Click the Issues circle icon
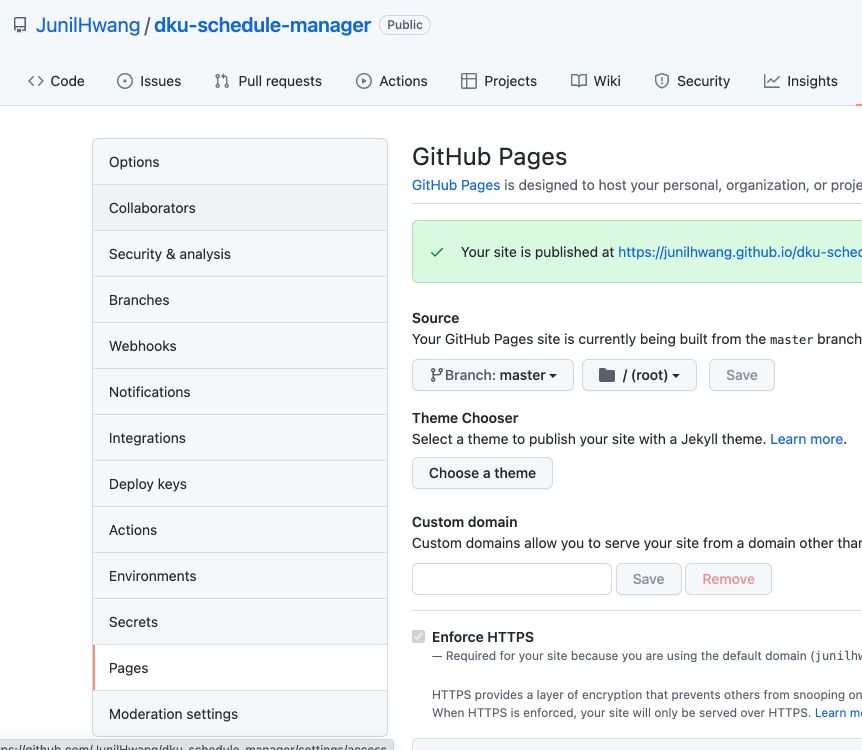 click(x=125, y=81)
